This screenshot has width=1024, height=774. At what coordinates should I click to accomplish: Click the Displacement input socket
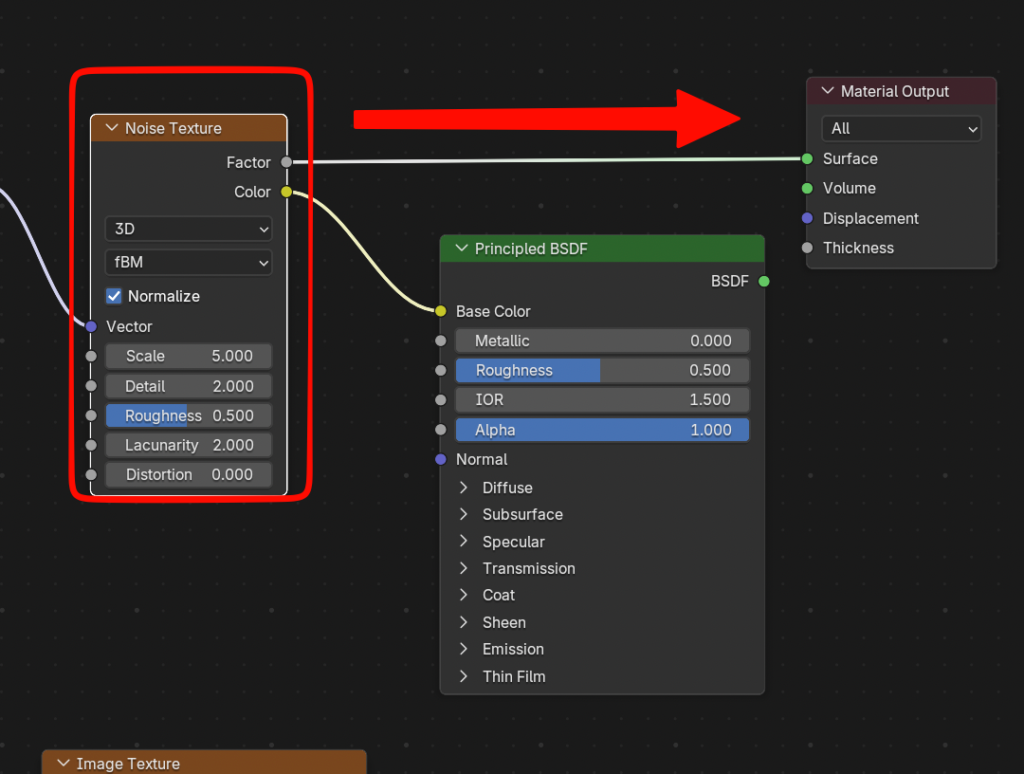807,218
